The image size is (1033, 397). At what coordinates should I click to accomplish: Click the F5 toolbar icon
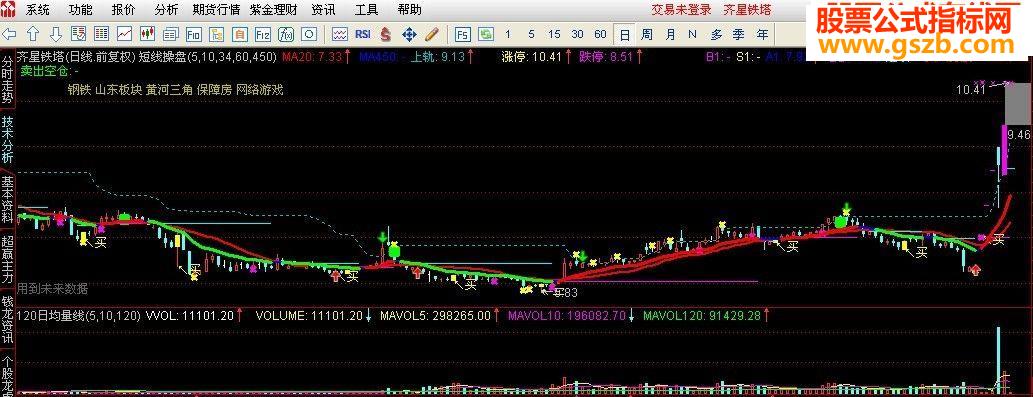[x=462, y=34]
